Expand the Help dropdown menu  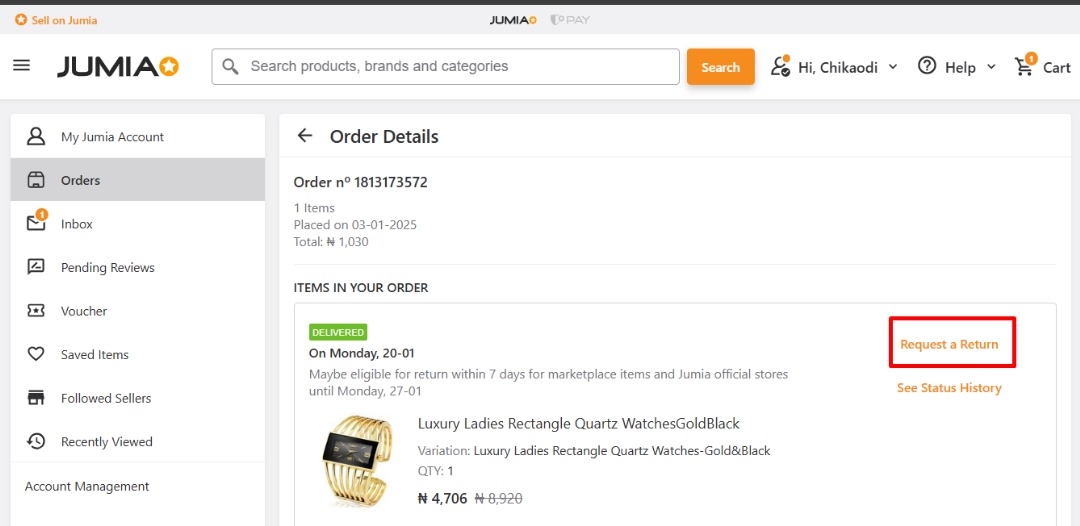(957, 67)
